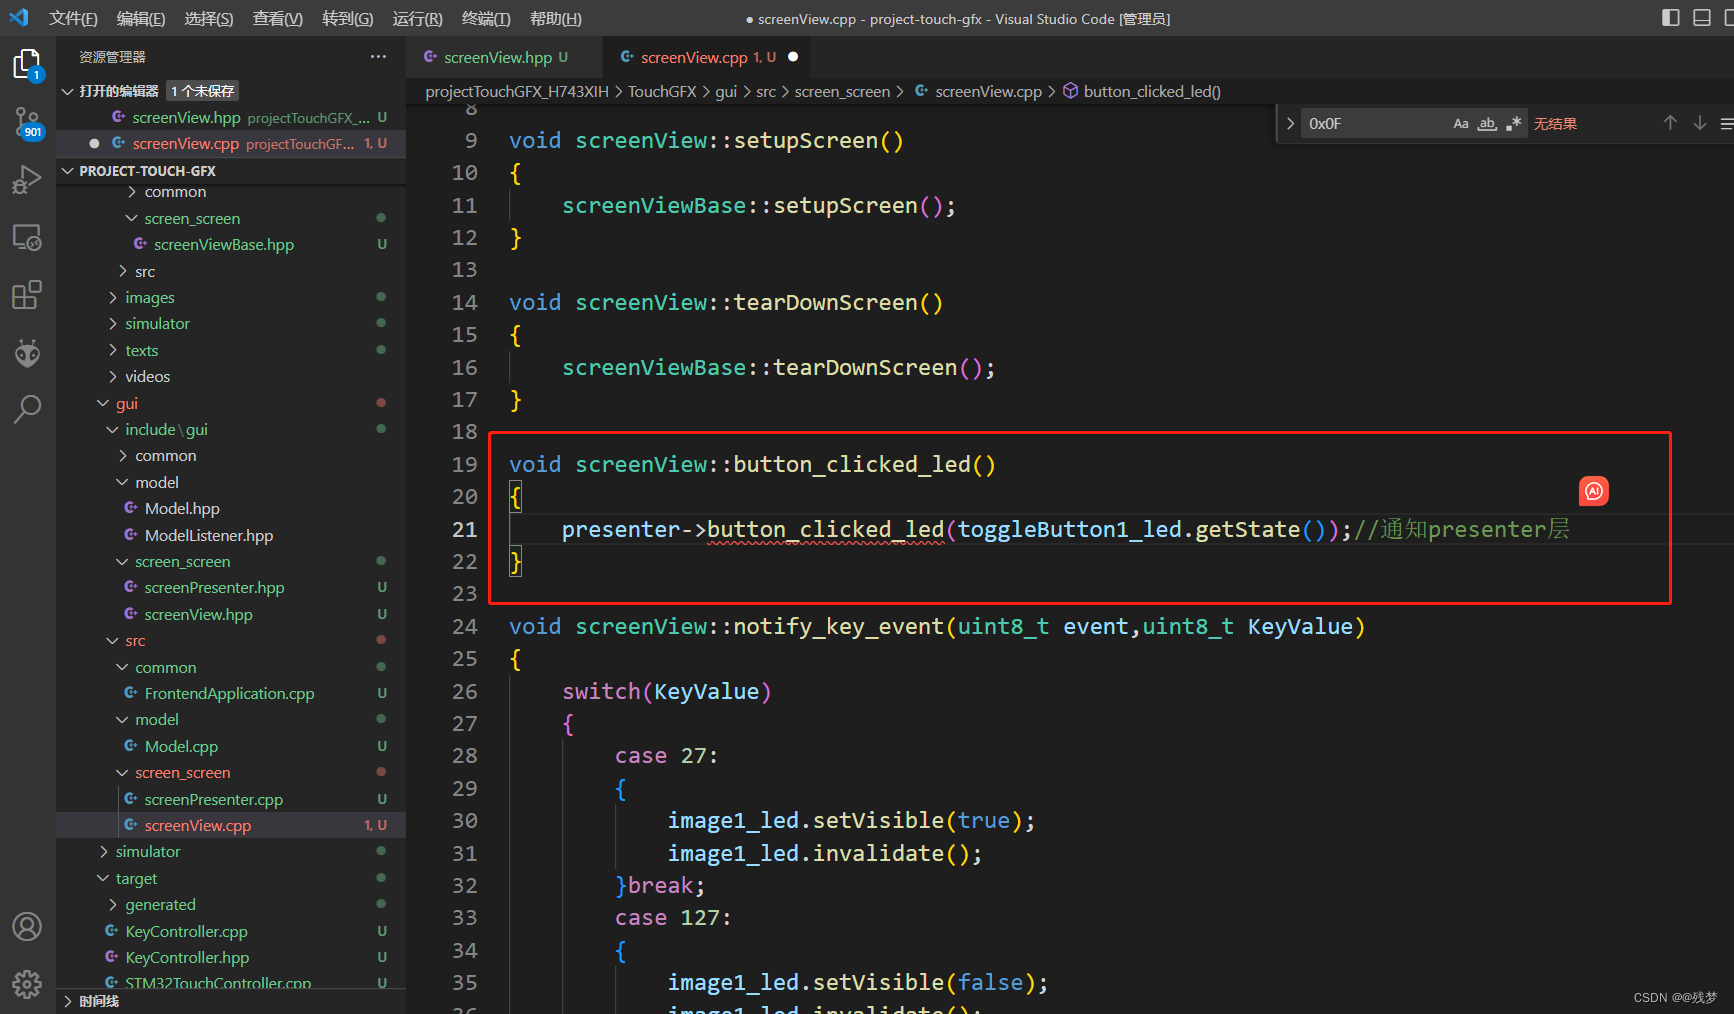Collapse the PROJECT-TOUCH-GFX root folder
Viewport: 1734px width, 1014px height.
point(68,171)
